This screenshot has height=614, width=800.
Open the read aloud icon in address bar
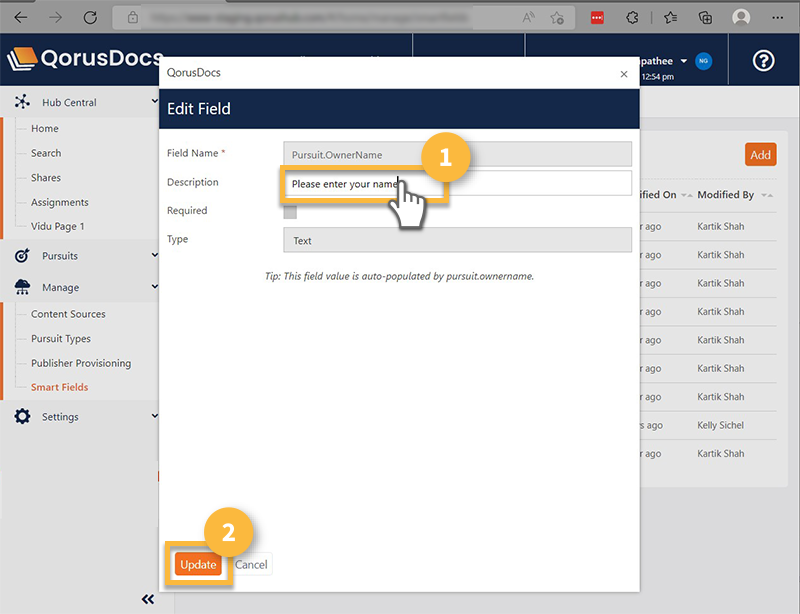click(529, 18)
